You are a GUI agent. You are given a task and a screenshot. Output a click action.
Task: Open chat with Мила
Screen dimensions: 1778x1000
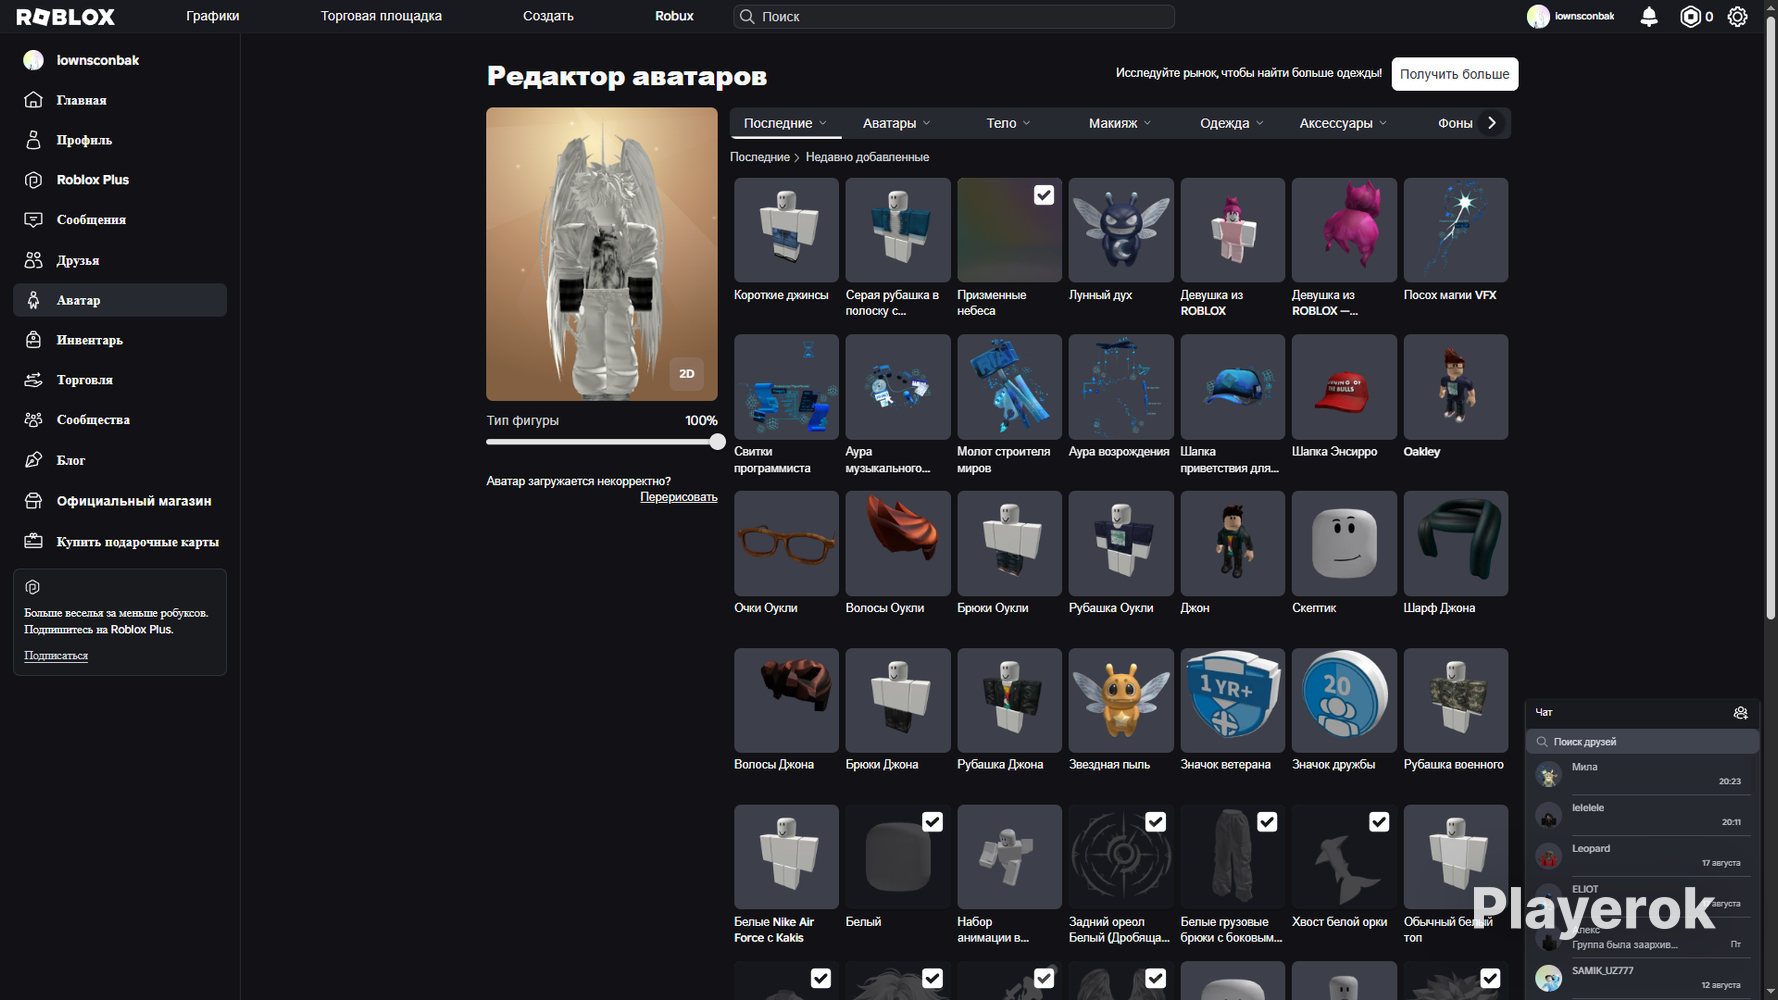click(x=1642, y=774)
